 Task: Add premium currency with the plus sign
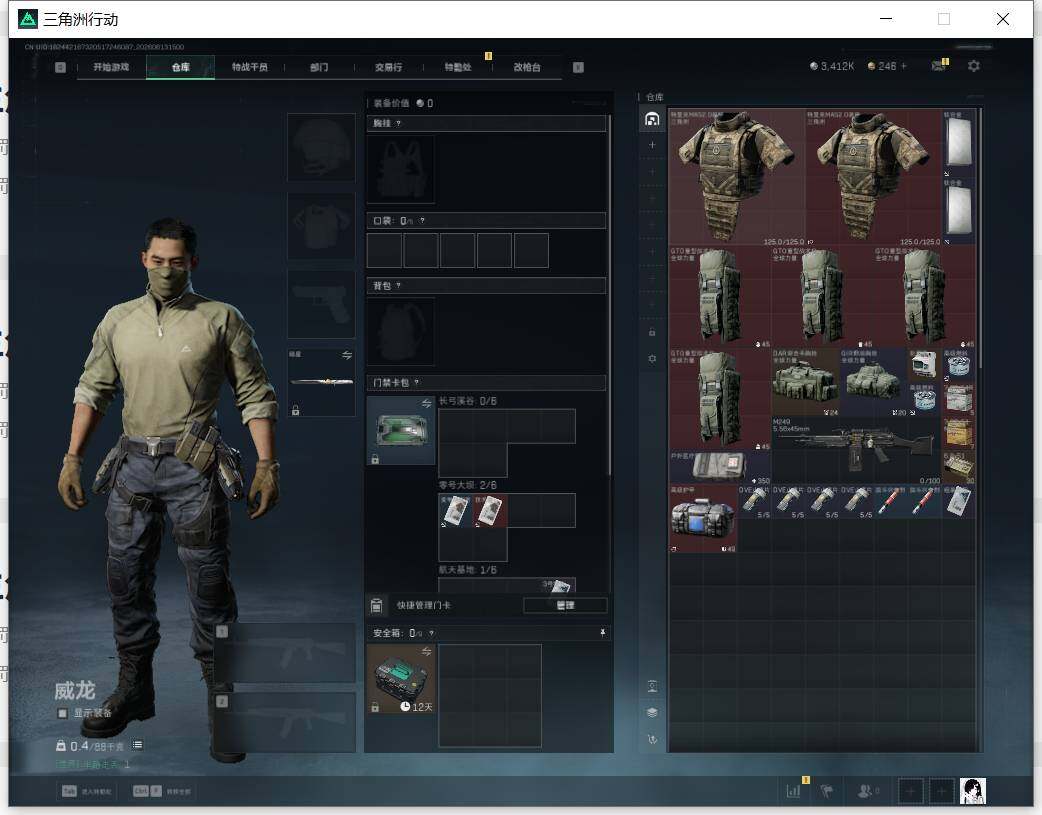[904, 66]
